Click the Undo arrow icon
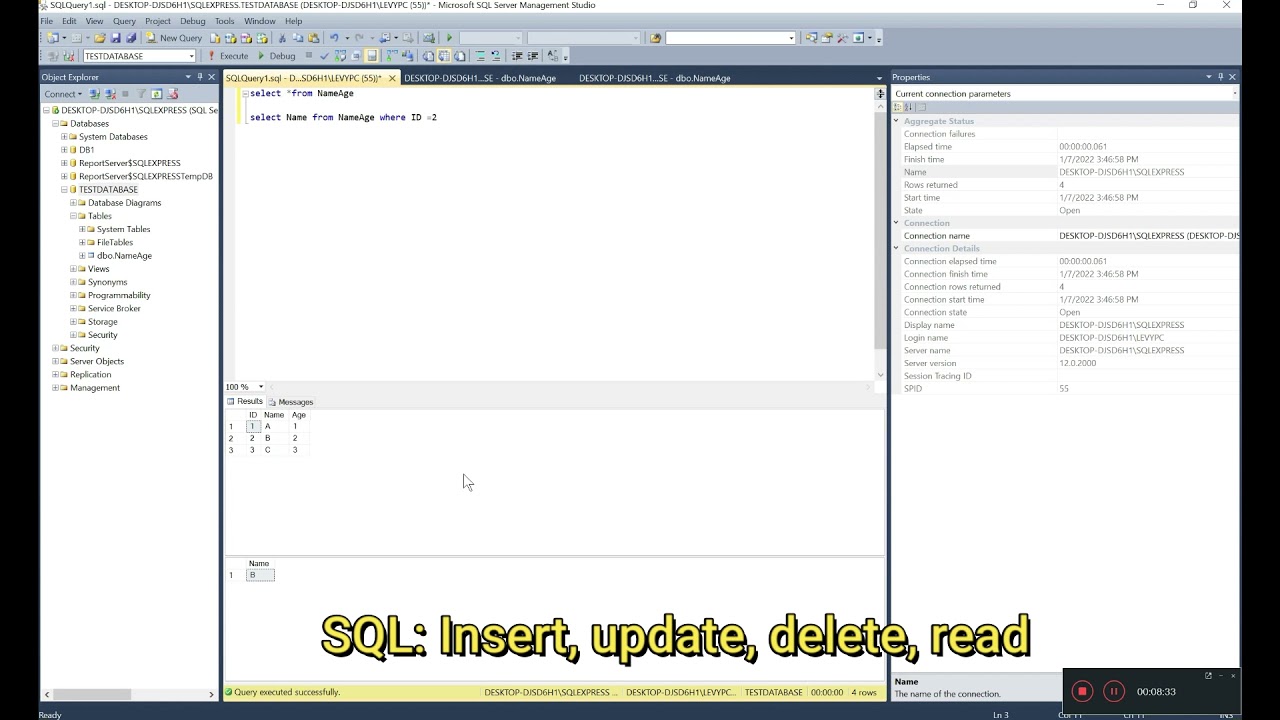Image resolution: width=1280 pixels, height=720 pixels. [x=334, y=38]
